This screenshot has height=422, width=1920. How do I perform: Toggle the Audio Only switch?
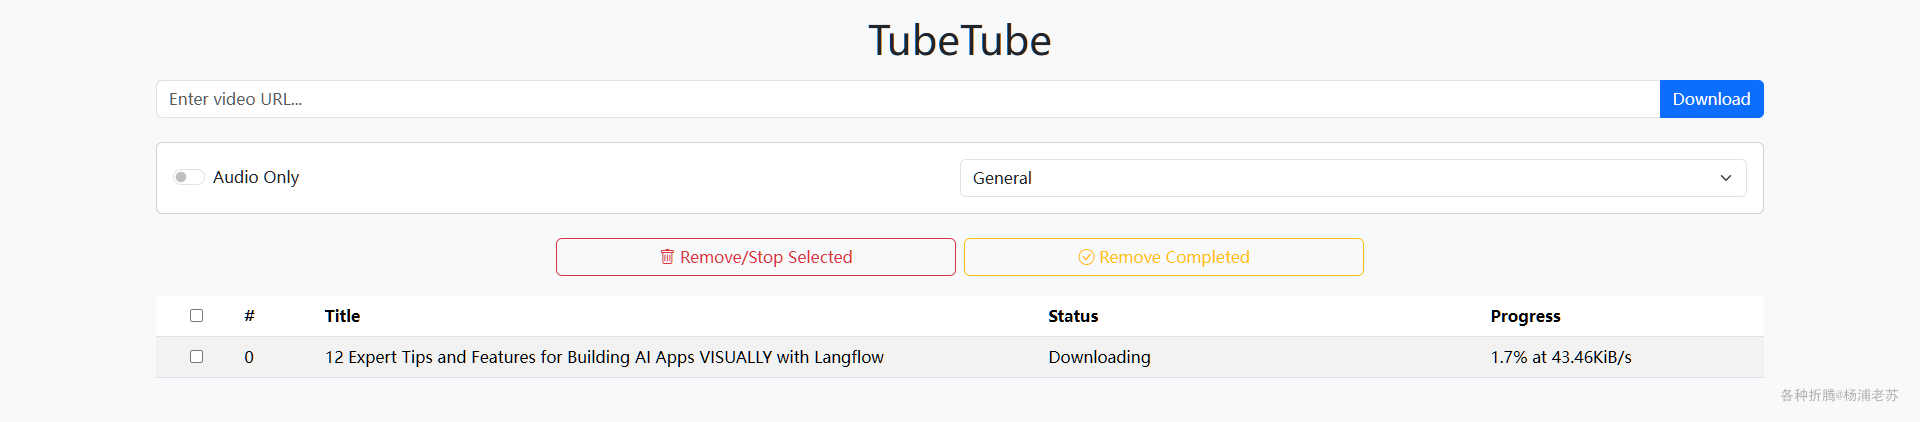[188, 177]
